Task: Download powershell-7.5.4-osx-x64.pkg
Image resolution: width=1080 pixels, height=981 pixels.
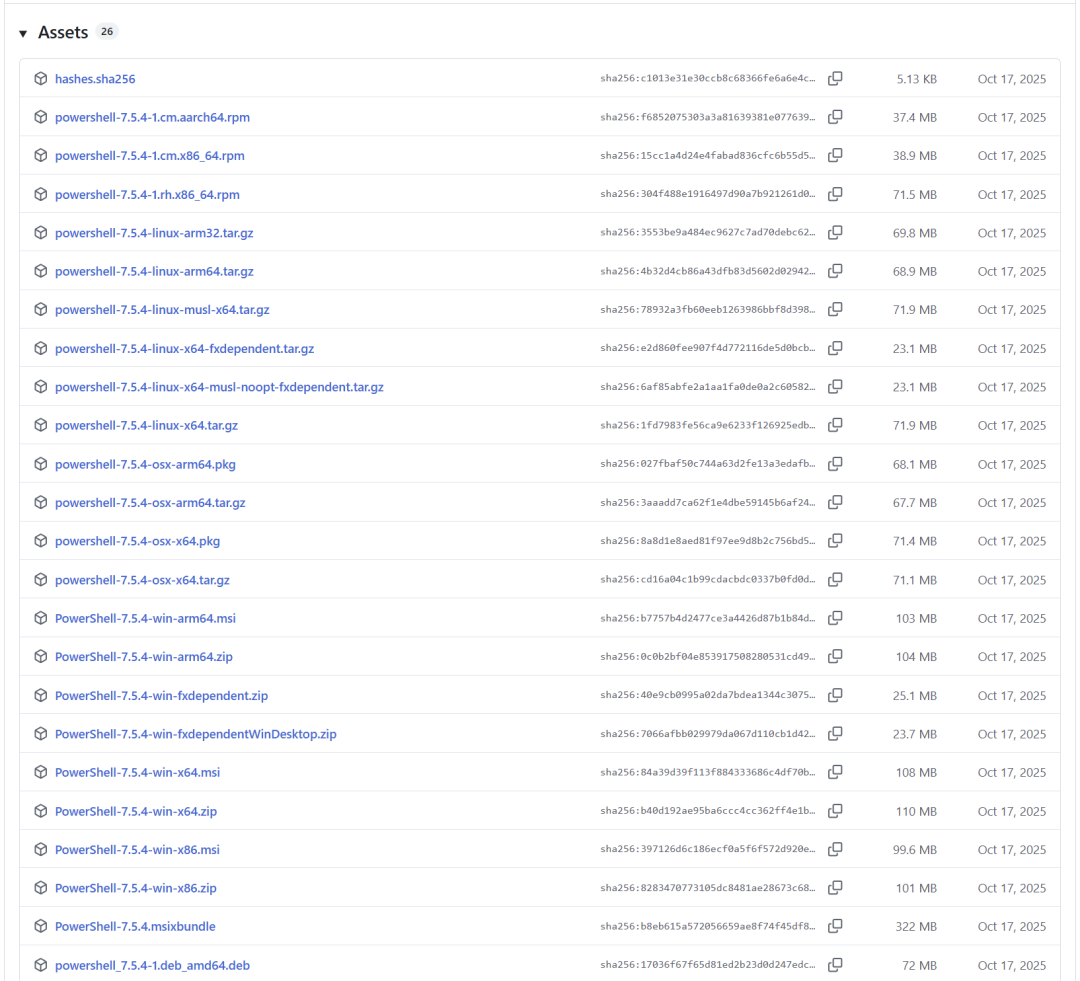Action: 137,541
